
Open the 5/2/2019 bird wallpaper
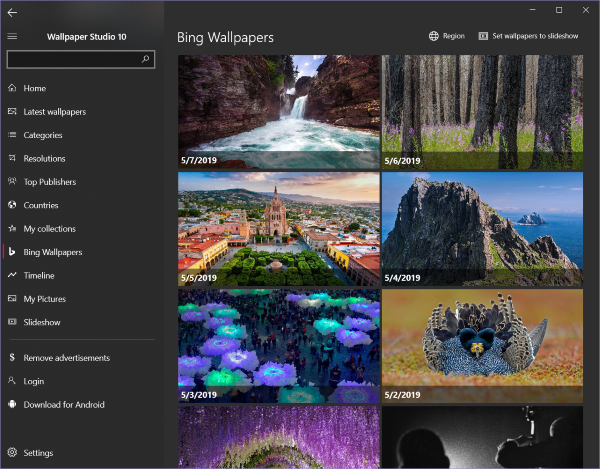pyautogui.click(x=483, y=346)
